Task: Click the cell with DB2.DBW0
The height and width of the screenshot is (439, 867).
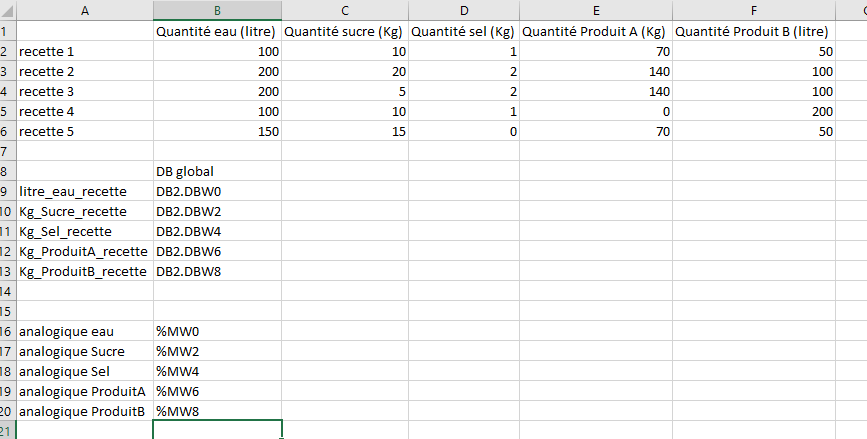Action: [217, 191]
